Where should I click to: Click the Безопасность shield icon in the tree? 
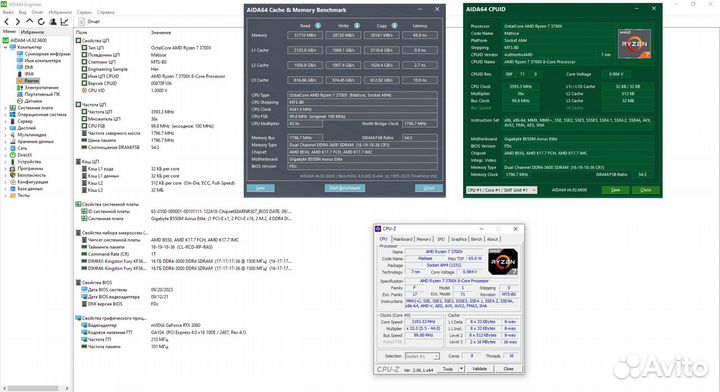pos(13,175)
